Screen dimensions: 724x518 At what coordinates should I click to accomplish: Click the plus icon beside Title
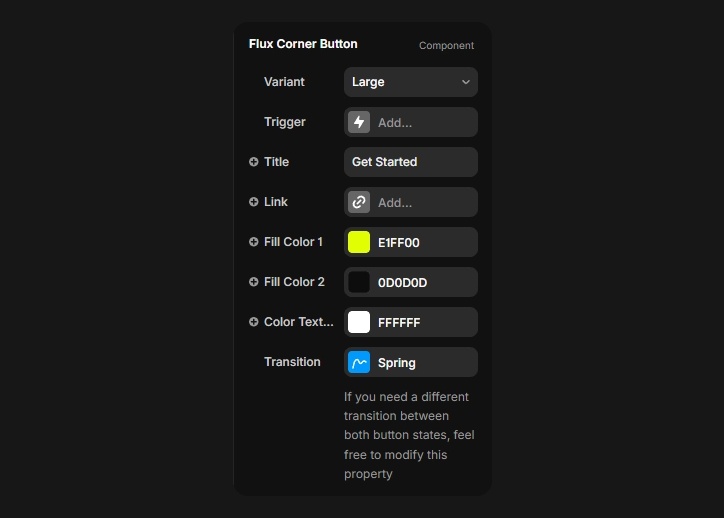[254, 162]
